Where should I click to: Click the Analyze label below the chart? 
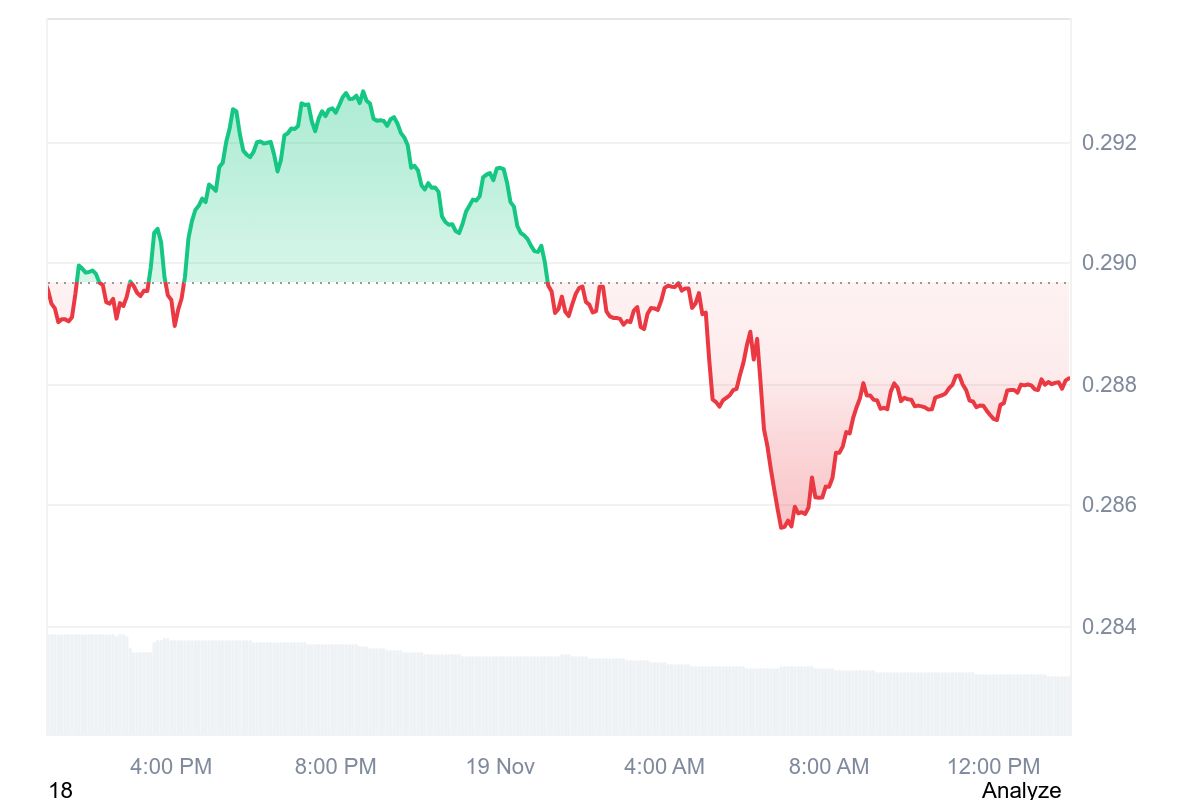point(1021,790)
